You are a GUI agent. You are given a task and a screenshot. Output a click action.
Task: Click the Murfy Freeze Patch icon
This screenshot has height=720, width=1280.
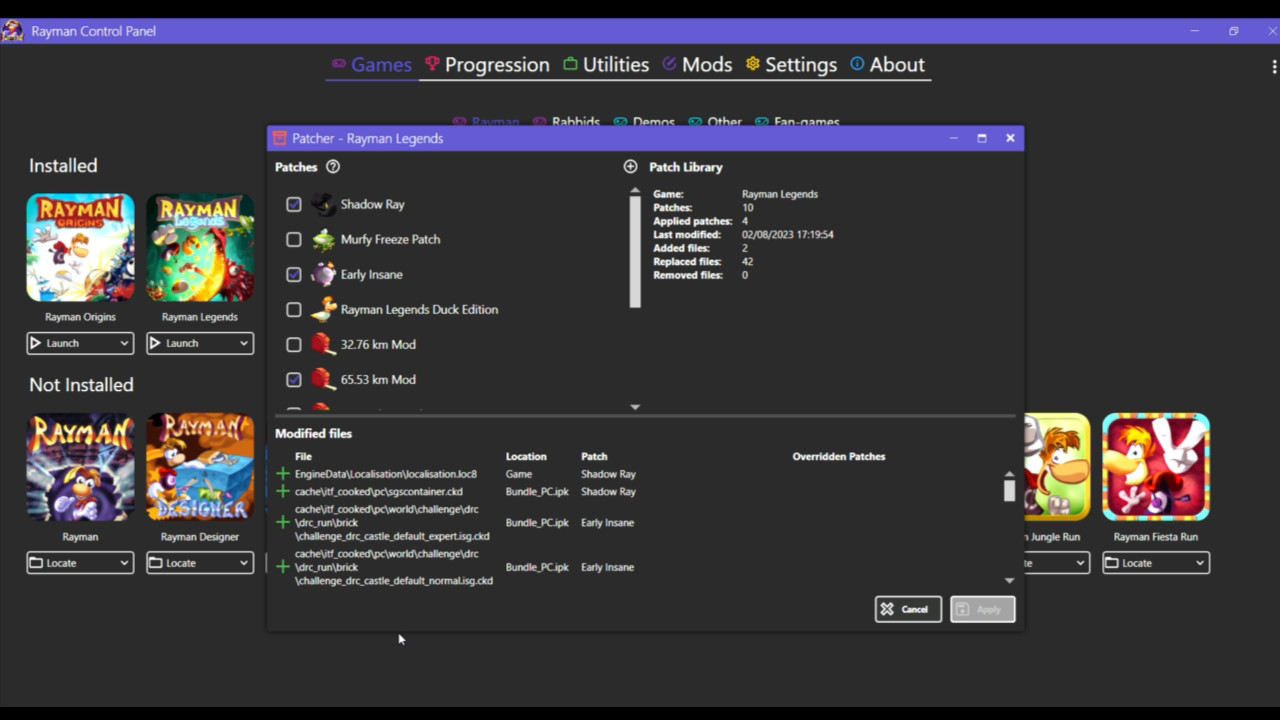tap(323, 239)
